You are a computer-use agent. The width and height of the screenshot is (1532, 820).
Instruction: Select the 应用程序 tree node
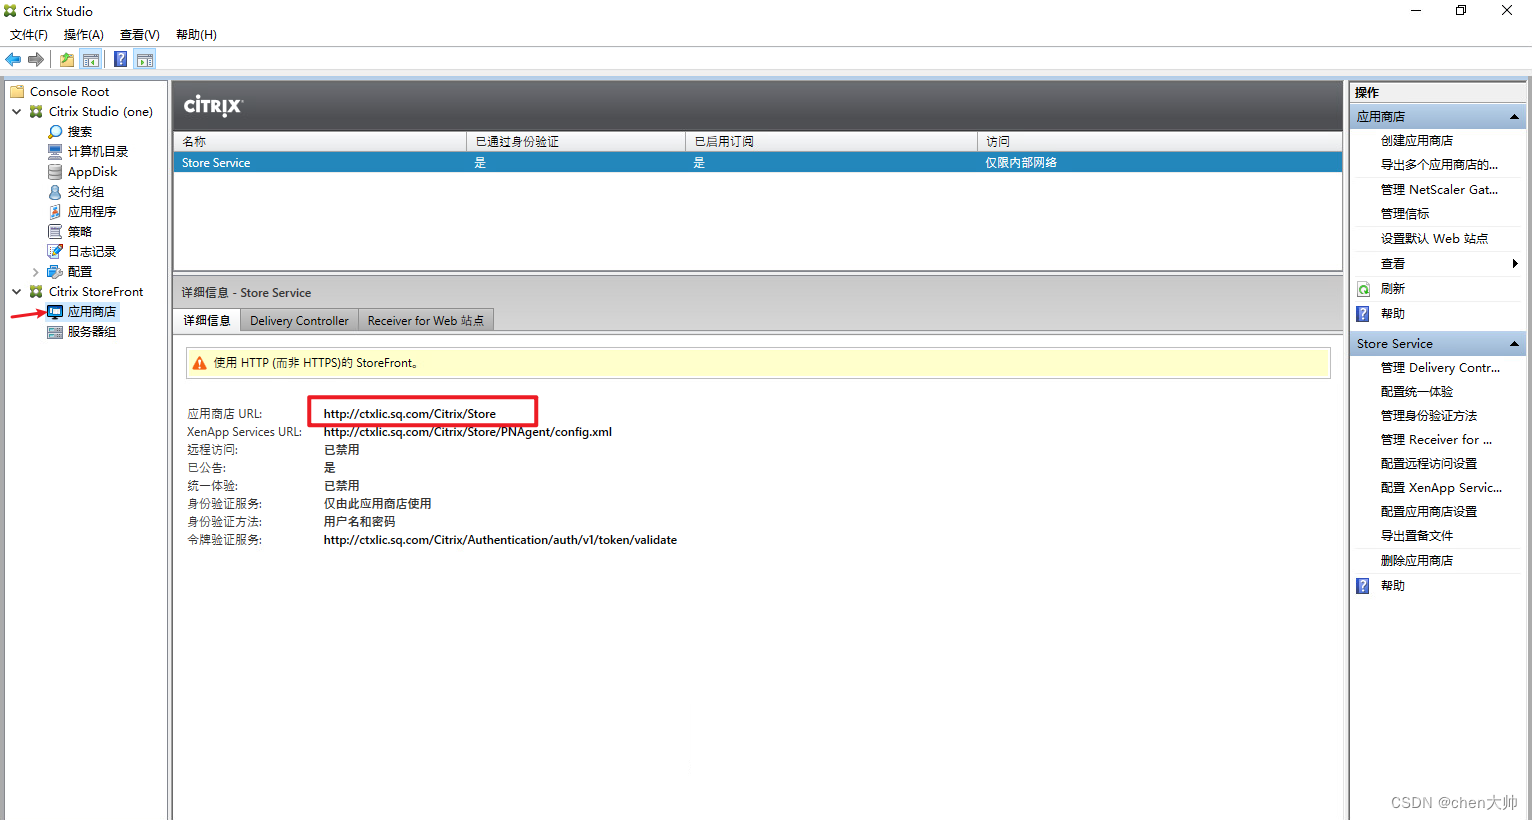(91, 212)
